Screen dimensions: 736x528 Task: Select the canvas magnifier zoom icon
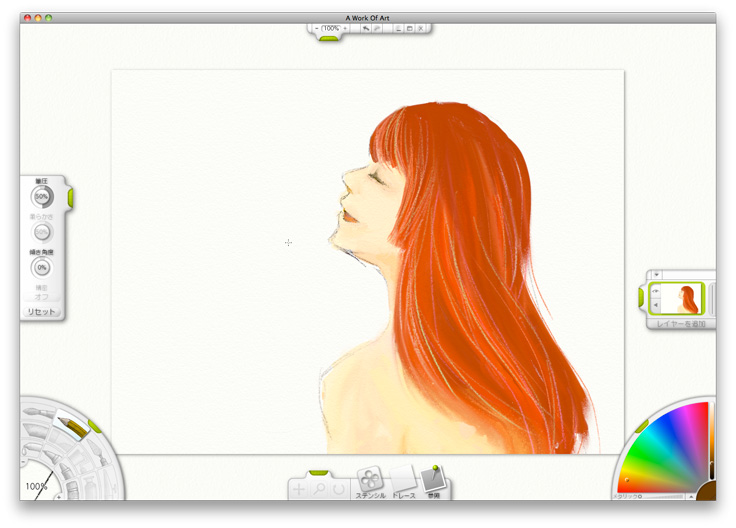point(319,490)
